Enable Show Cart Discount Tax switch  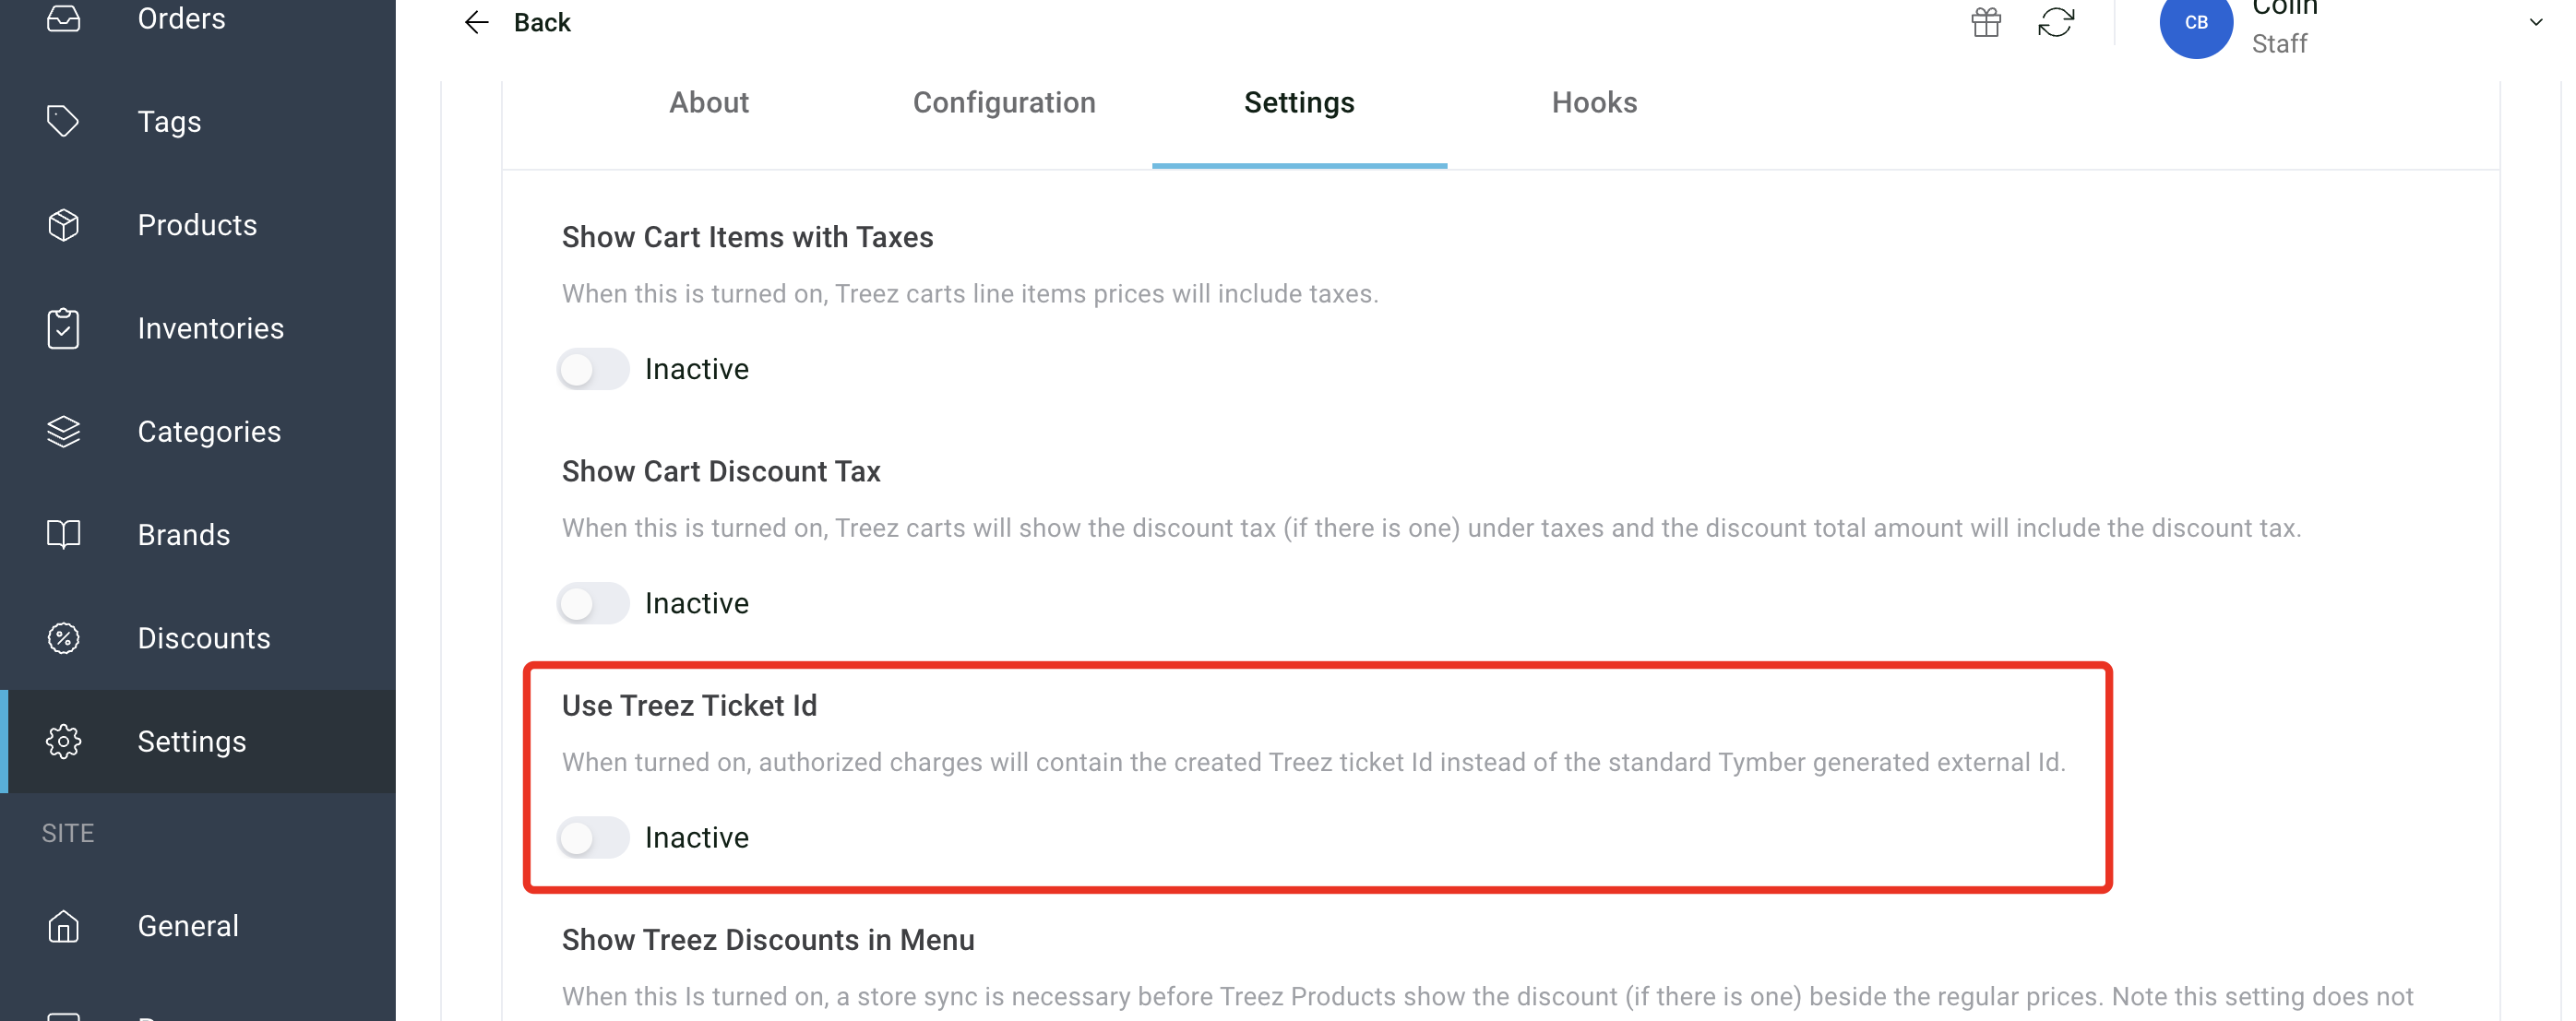pyautogui.click(x=593, y=603)
